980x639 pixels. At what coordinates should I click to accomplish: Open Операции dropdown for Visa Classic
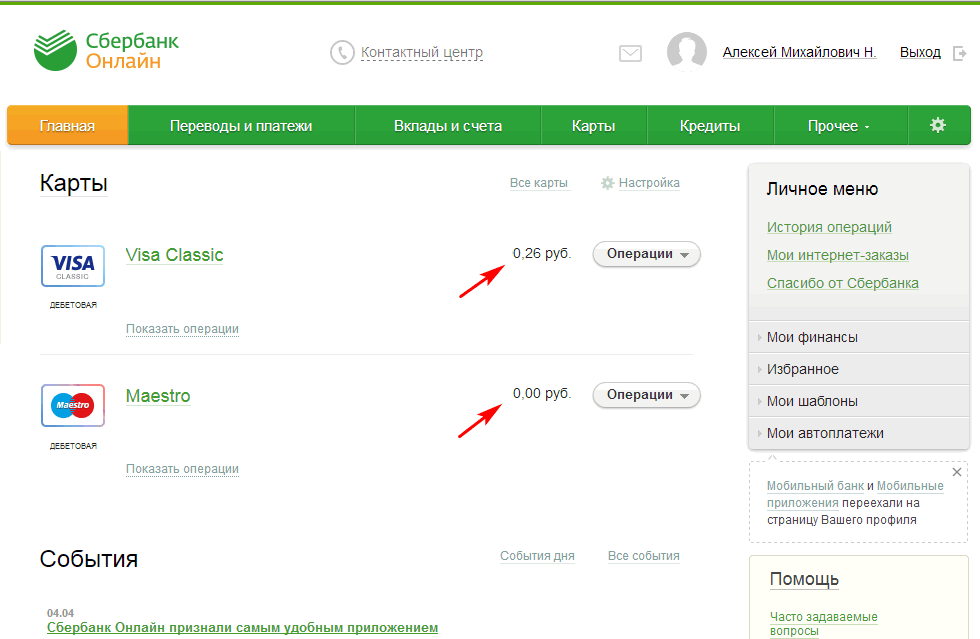coord(646,254)
